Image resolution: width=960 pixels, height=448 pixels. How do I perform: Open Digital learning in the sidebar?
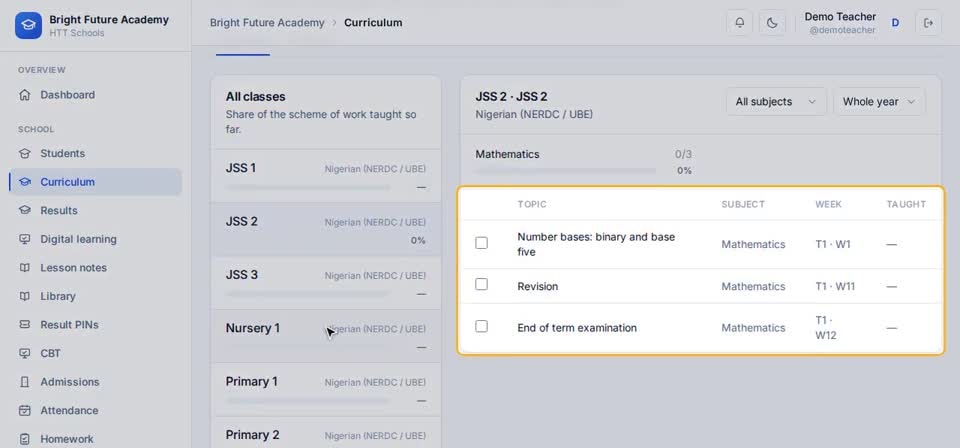(95, 239)
